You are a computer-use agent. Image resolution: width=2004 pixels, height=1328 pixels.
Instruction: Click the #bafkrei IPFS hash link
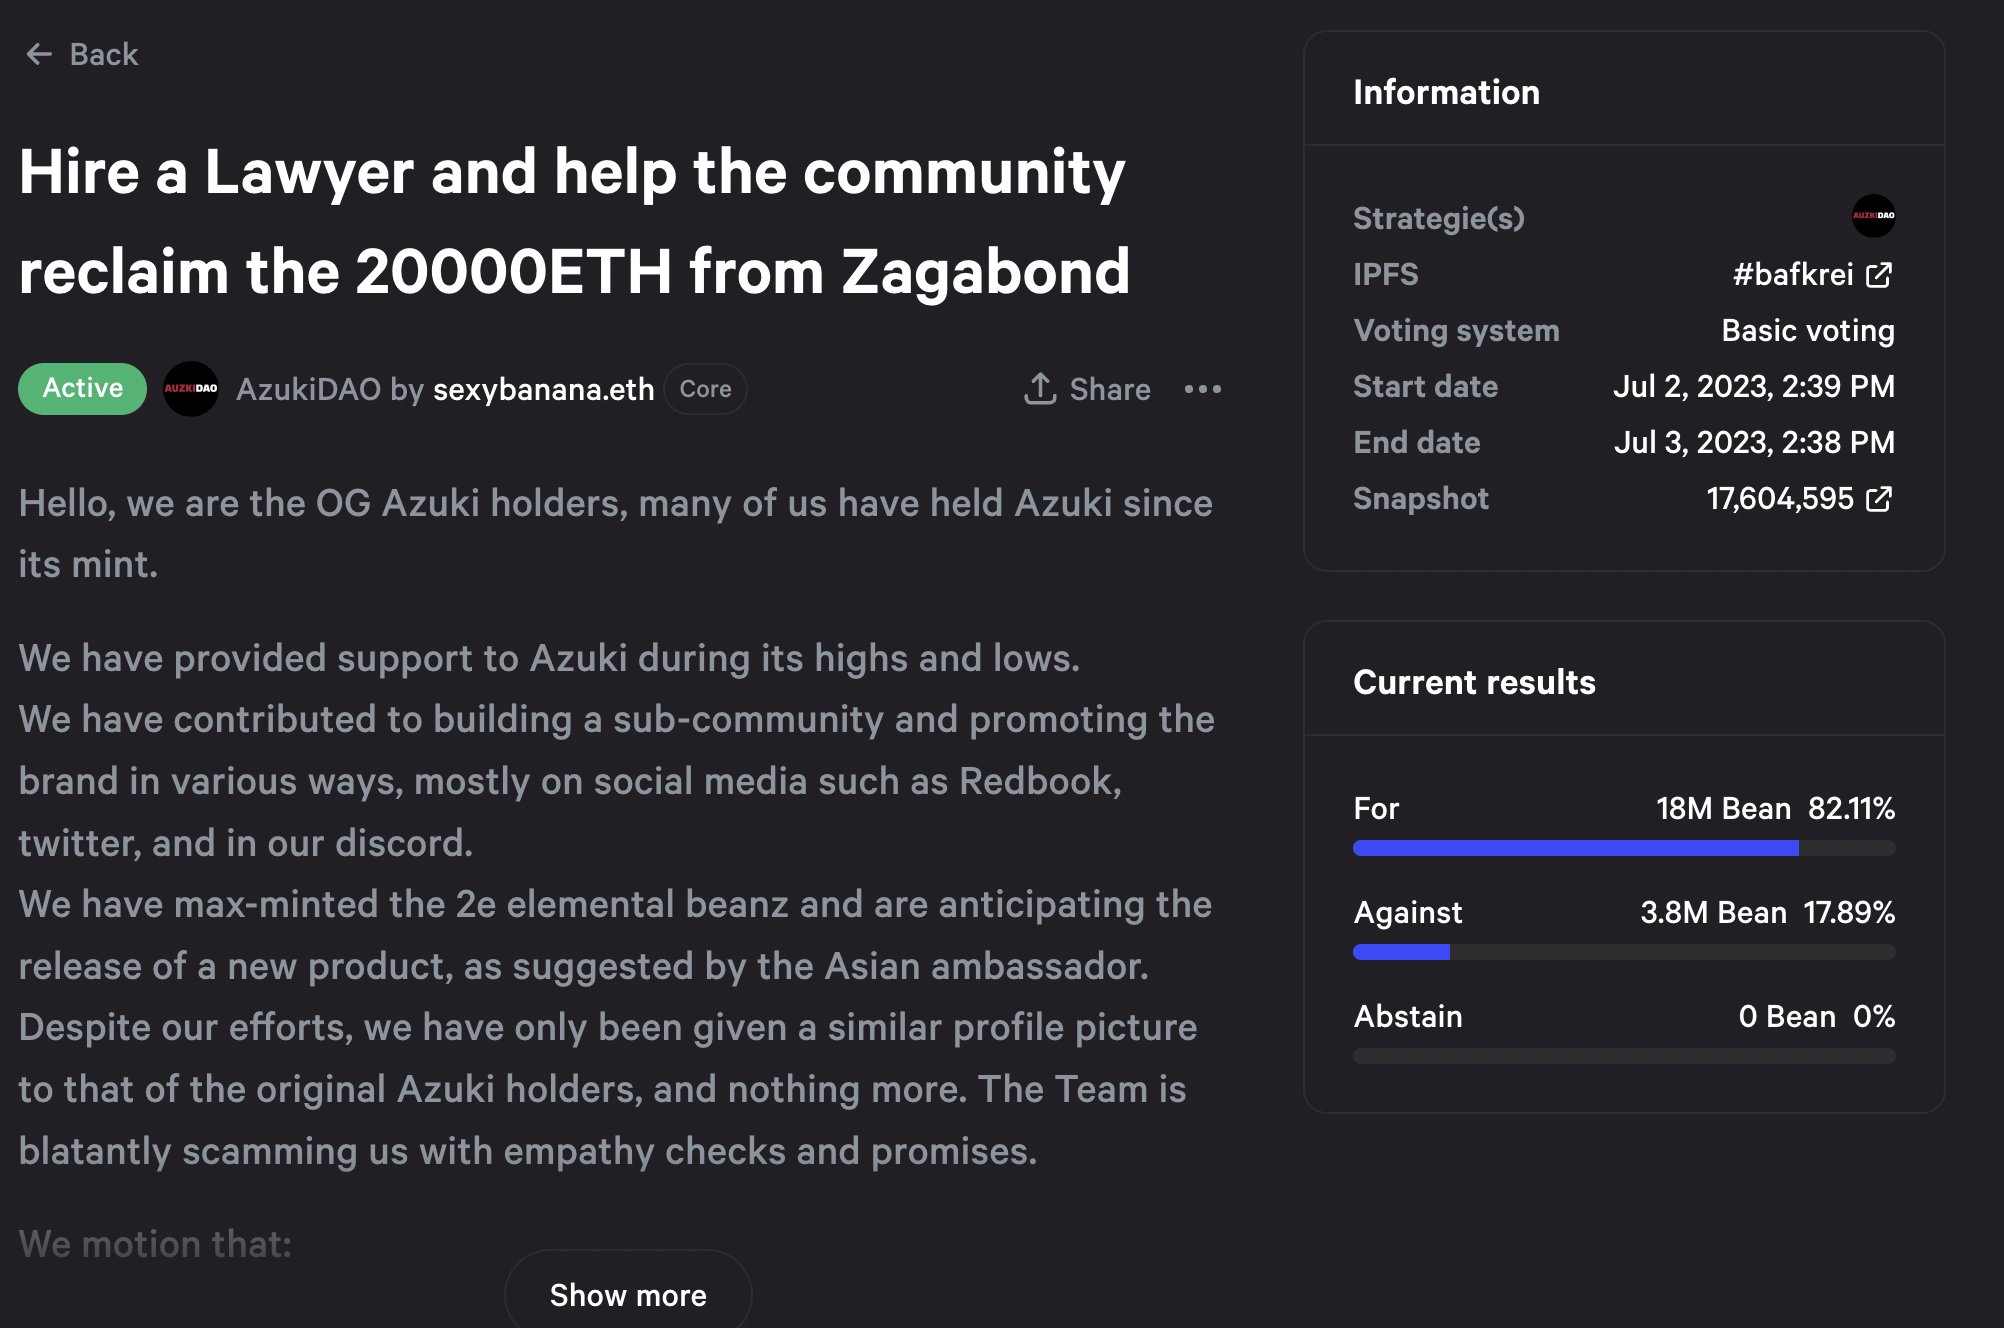pos(1792,275)
